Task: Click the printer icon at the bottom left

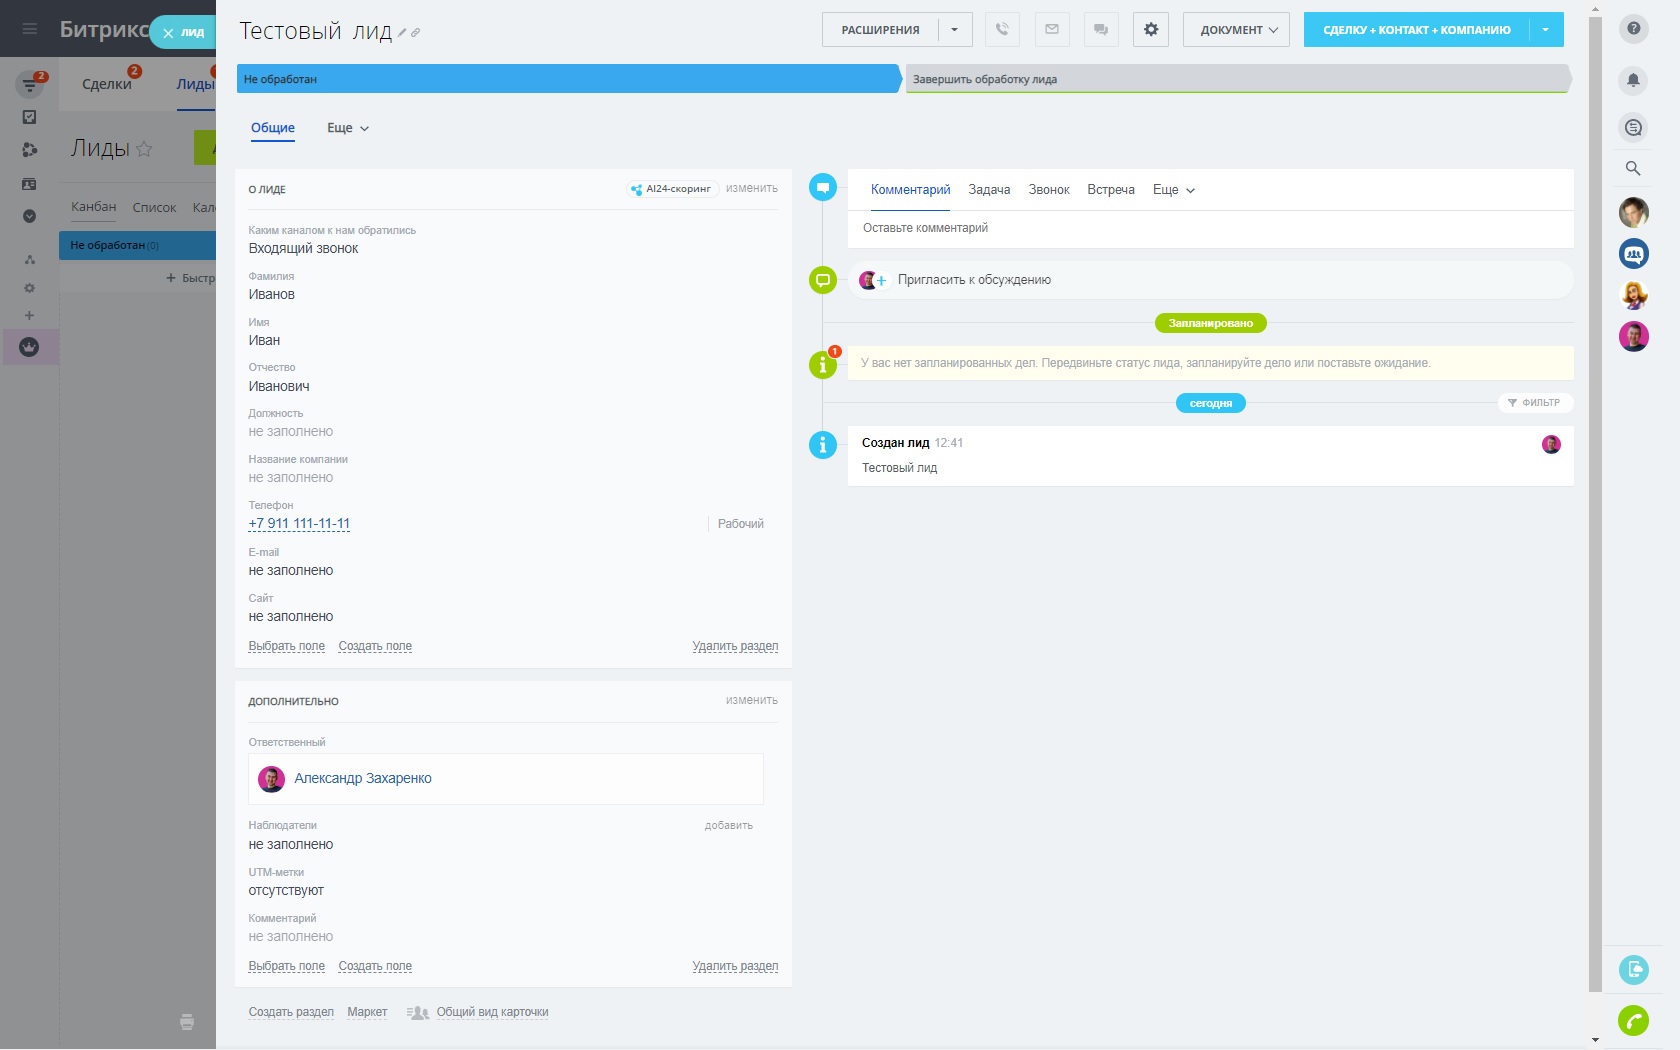Action: coord(187,1021)
